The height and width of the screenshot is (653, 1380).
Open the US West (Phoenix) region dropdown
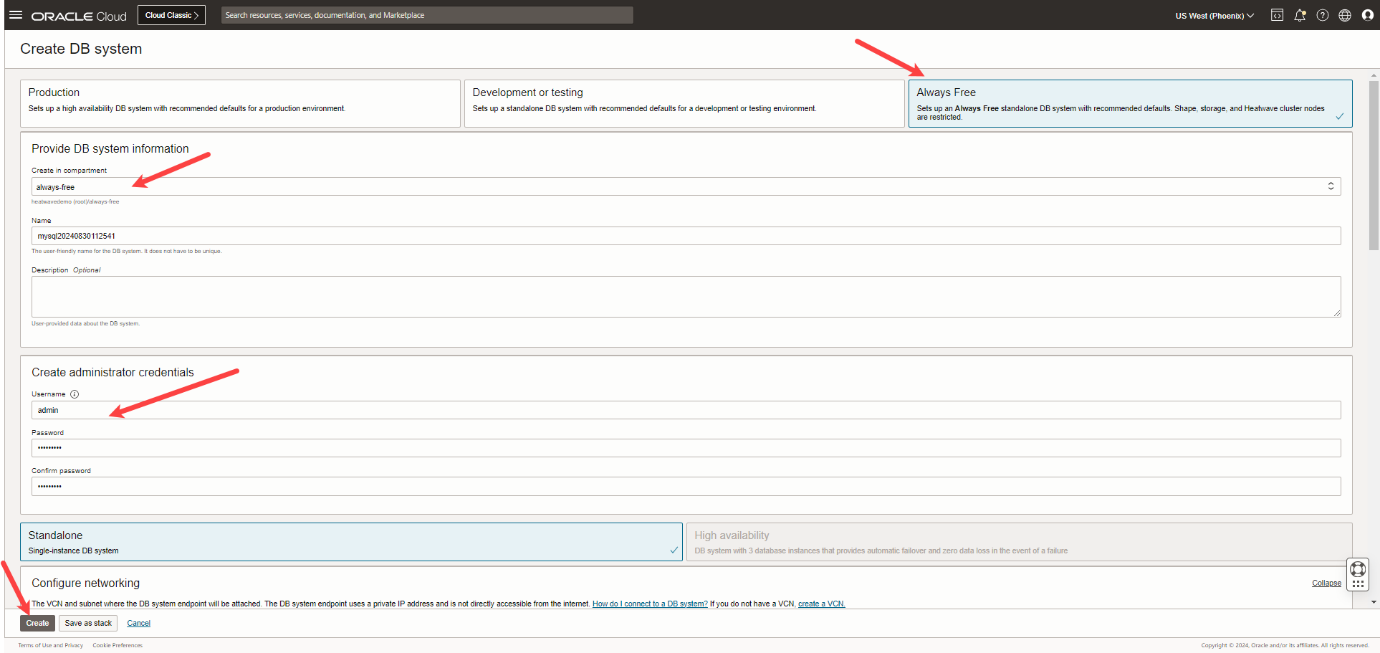click(1214, 16)
